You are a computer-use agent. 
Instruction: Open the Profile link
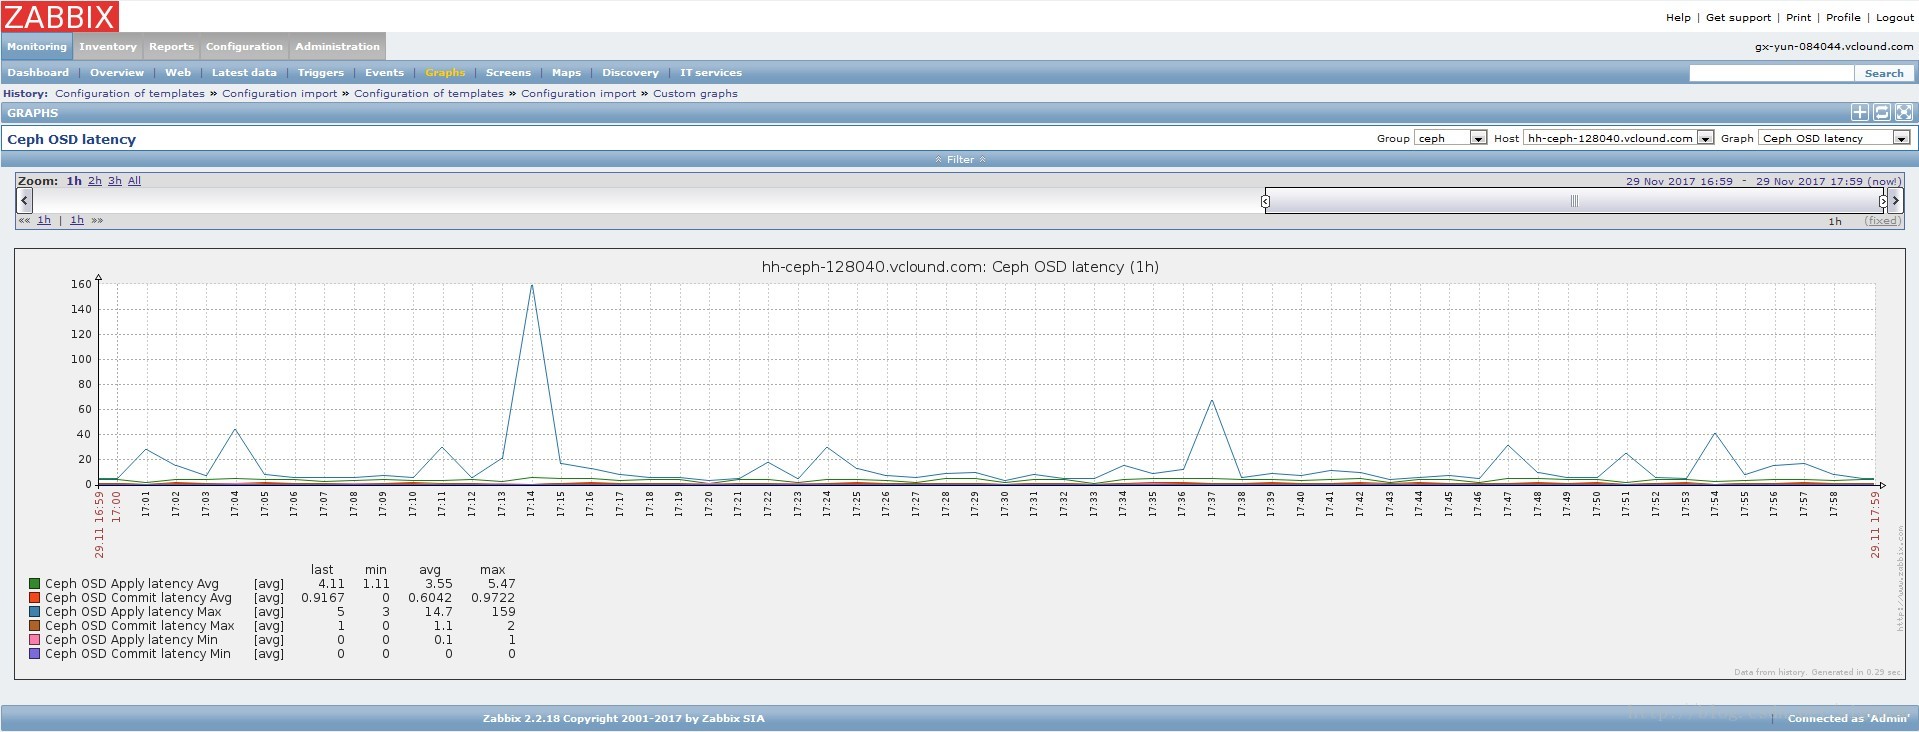(x=1843, y=17)
